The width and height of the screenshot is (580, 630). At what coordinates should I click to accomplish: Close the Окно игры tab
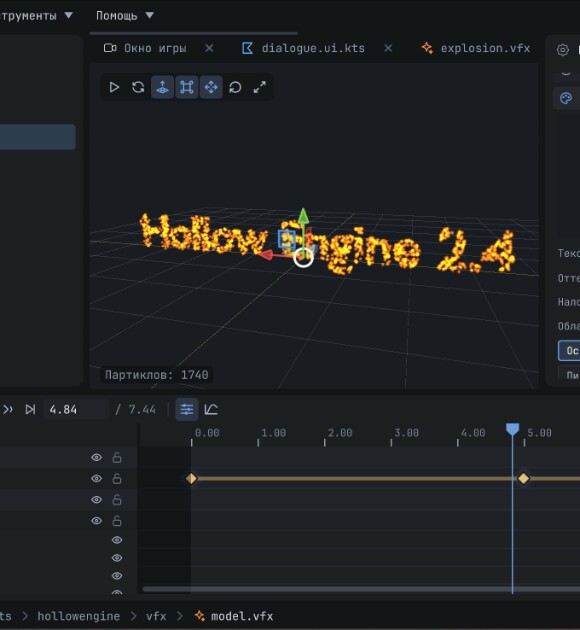tap(209, 48)
